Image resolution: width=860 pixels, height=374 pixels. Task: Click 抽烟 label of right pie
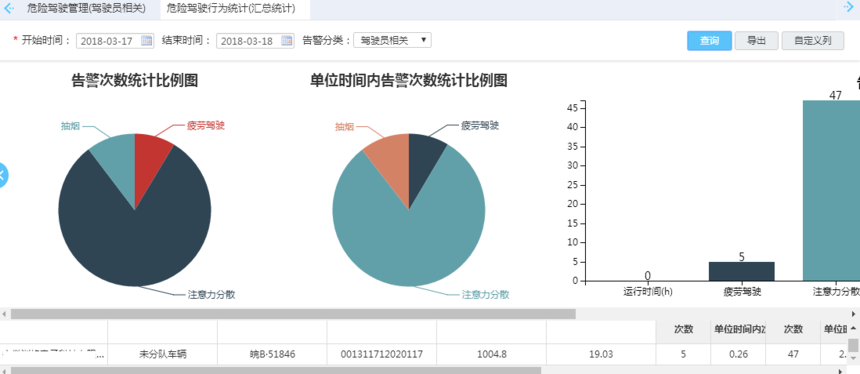click(x=344, y=127)
